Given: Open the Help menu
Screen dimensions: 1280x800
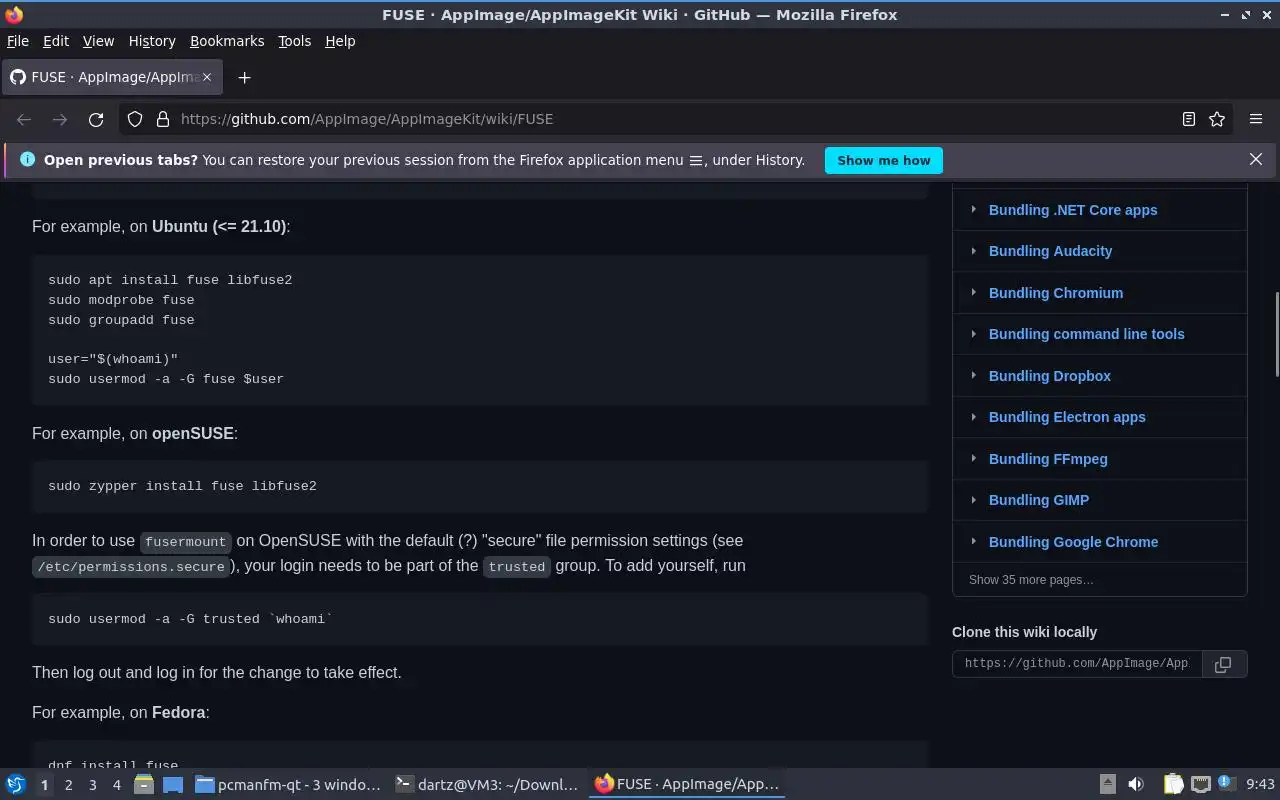Looking at the screenshot, I should coord(340,41).
